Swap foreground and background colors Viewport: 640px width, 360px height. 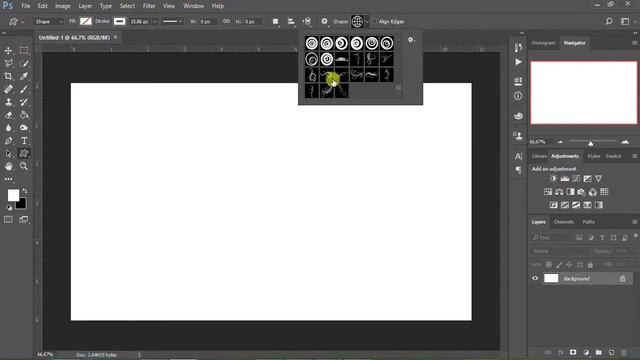point(25,191)
